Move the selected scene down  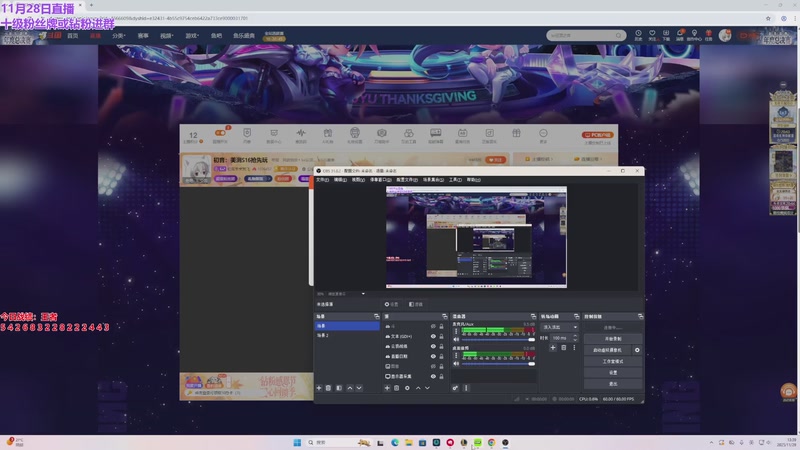(359, 388)
